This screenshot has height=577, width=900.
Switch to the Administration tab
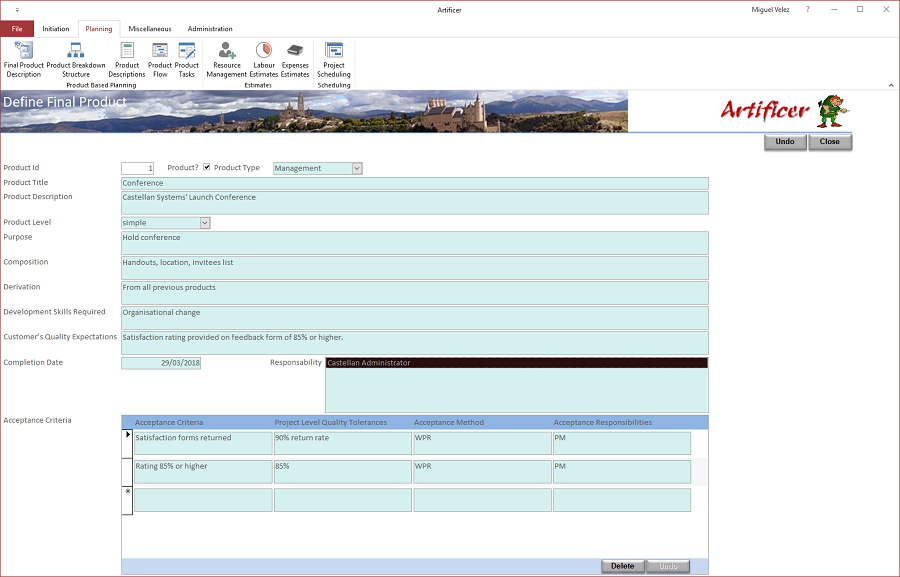point(210,29)
